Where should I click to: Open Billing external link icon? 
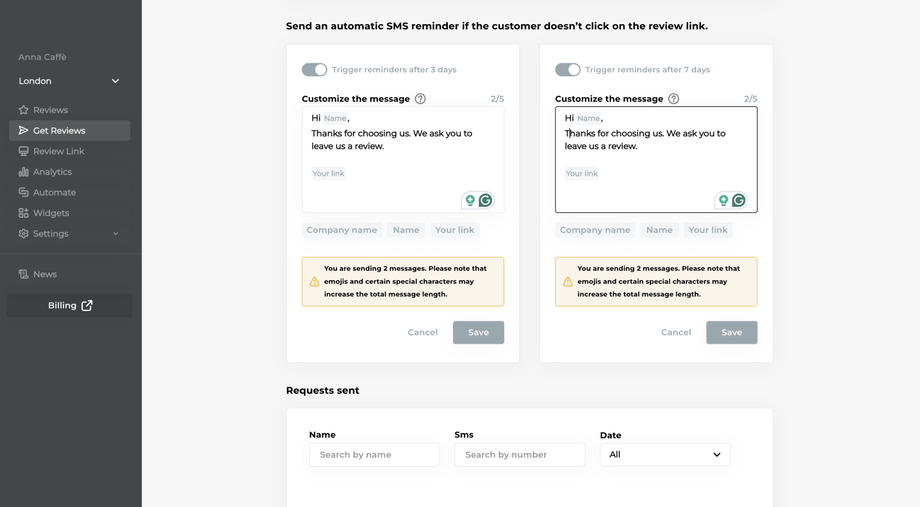coord(87,305)
